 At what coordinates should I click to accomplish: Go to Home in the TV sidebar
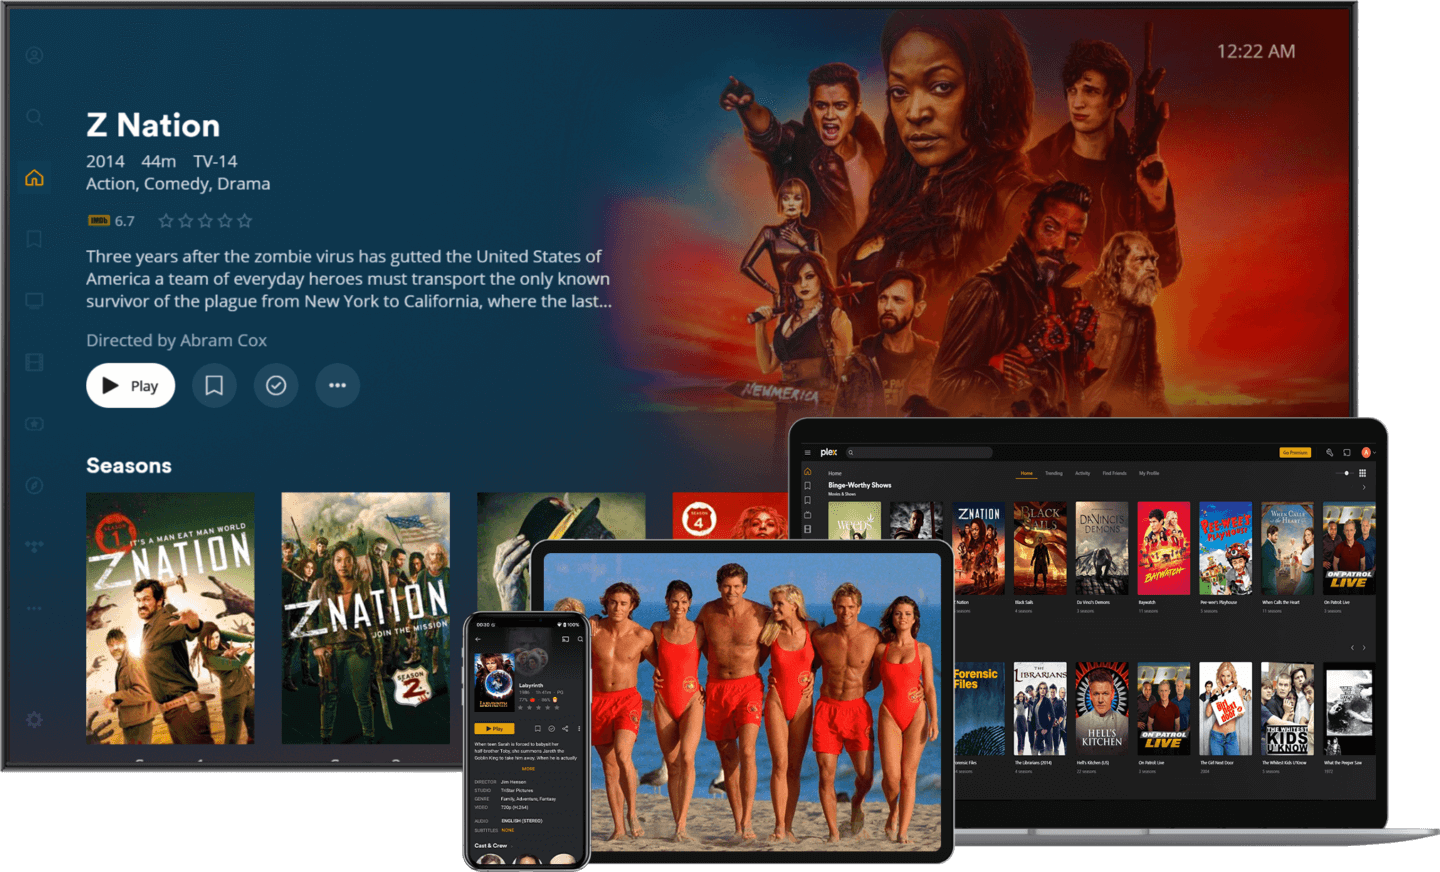click(x=34, y=178)
